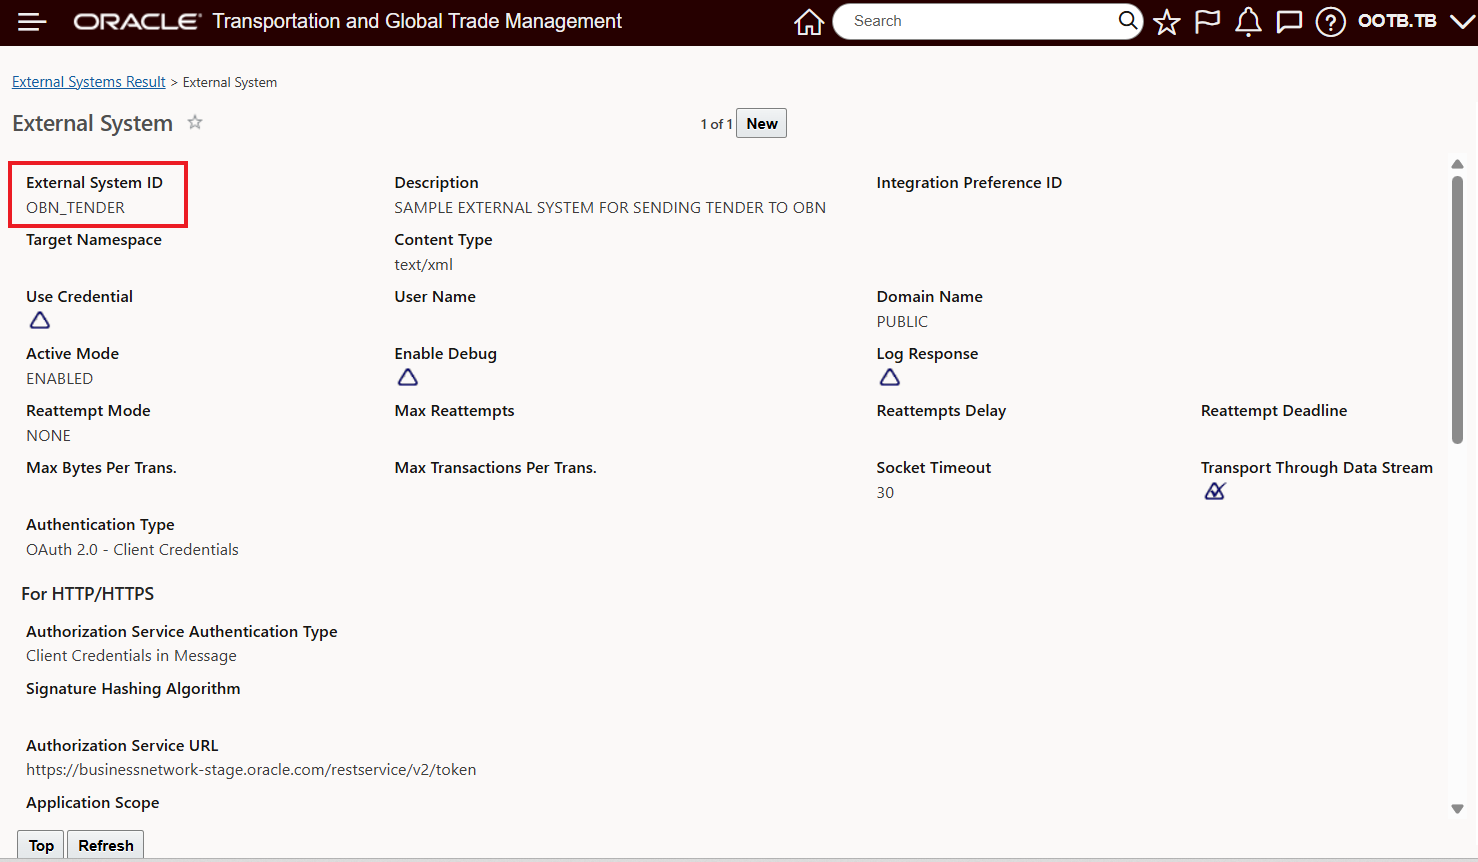Click Transport Through Data Stream indicator
Screen dimensions: 1478x862
1215,491
